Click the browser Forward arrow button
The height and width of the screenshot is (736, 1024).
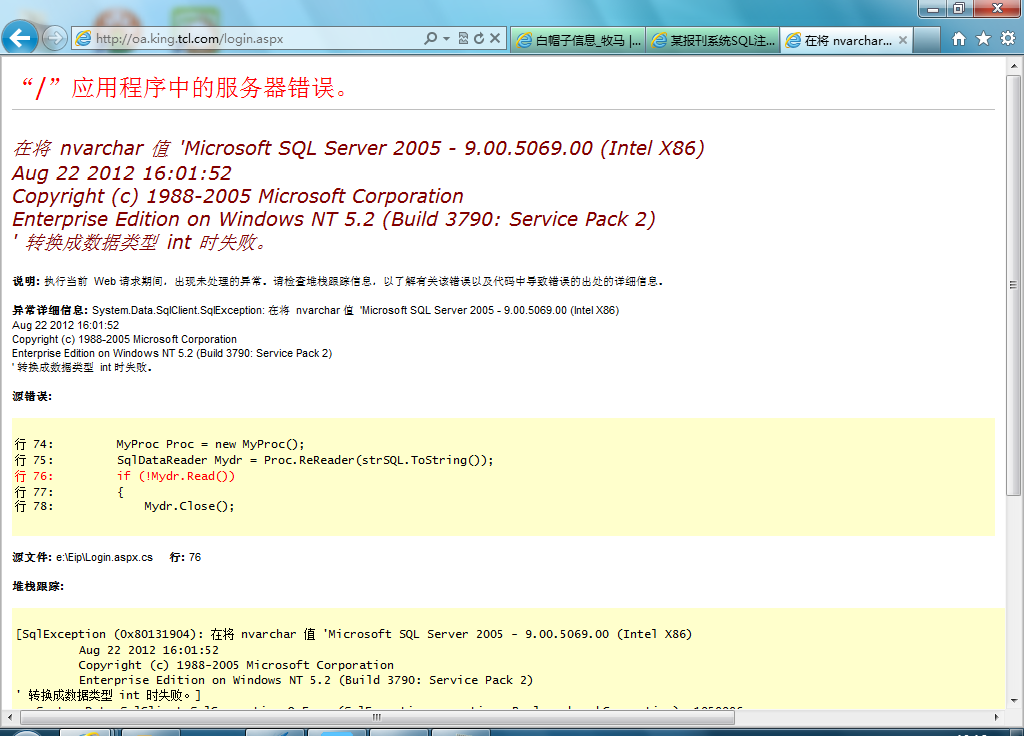55,39
